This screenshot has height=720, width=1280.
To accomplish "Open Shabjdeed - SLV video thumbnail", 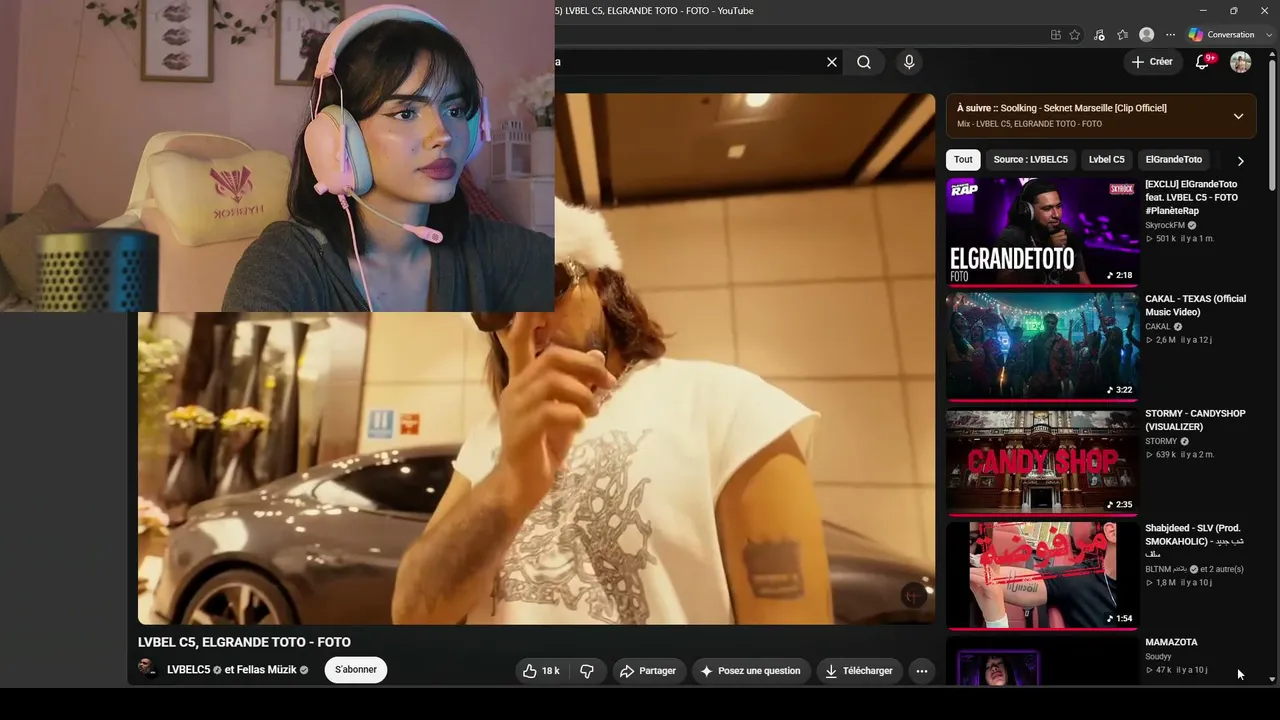I will [1042, 575].
